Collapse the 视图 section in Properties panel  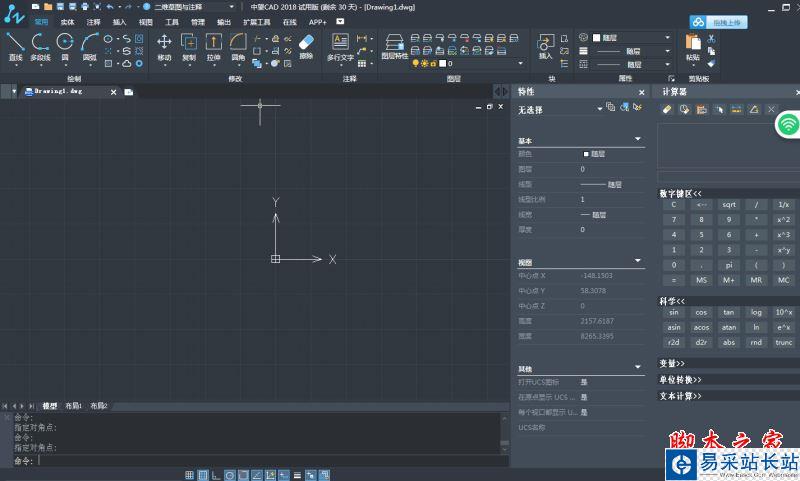click(637, 261)
